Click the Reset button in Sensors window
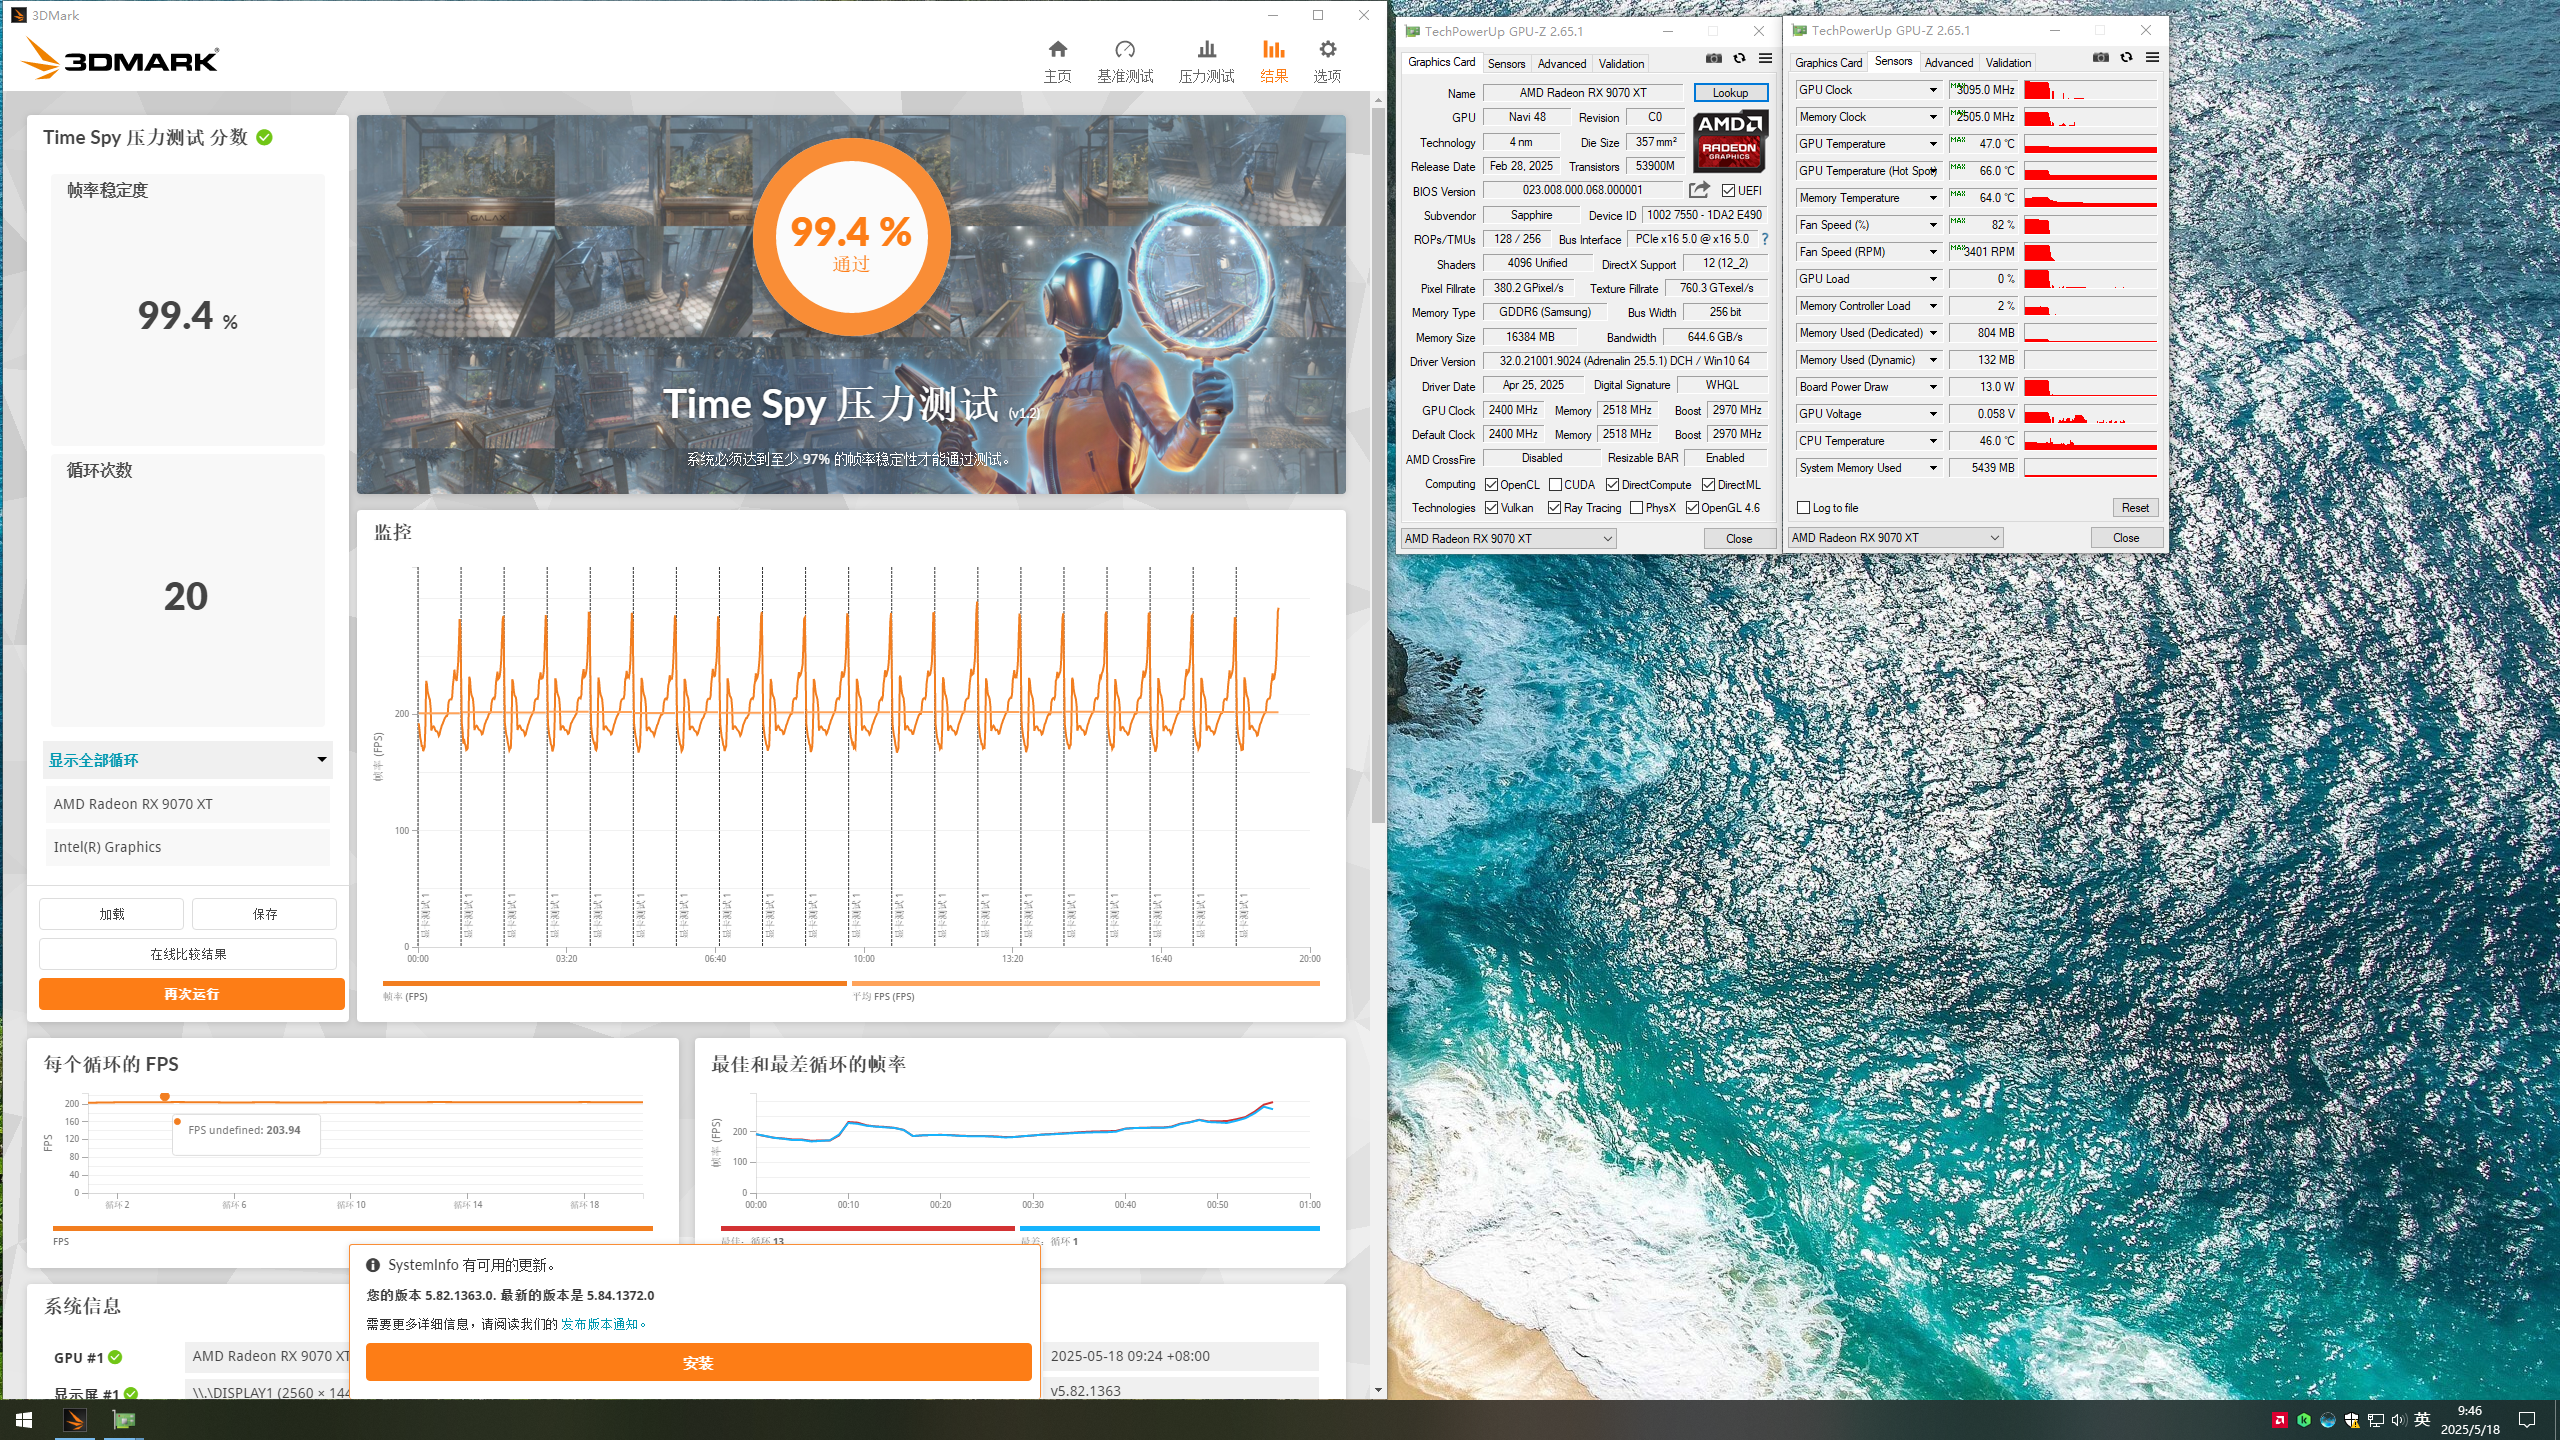The image size is (2560, 1440). pos(2134,507)
